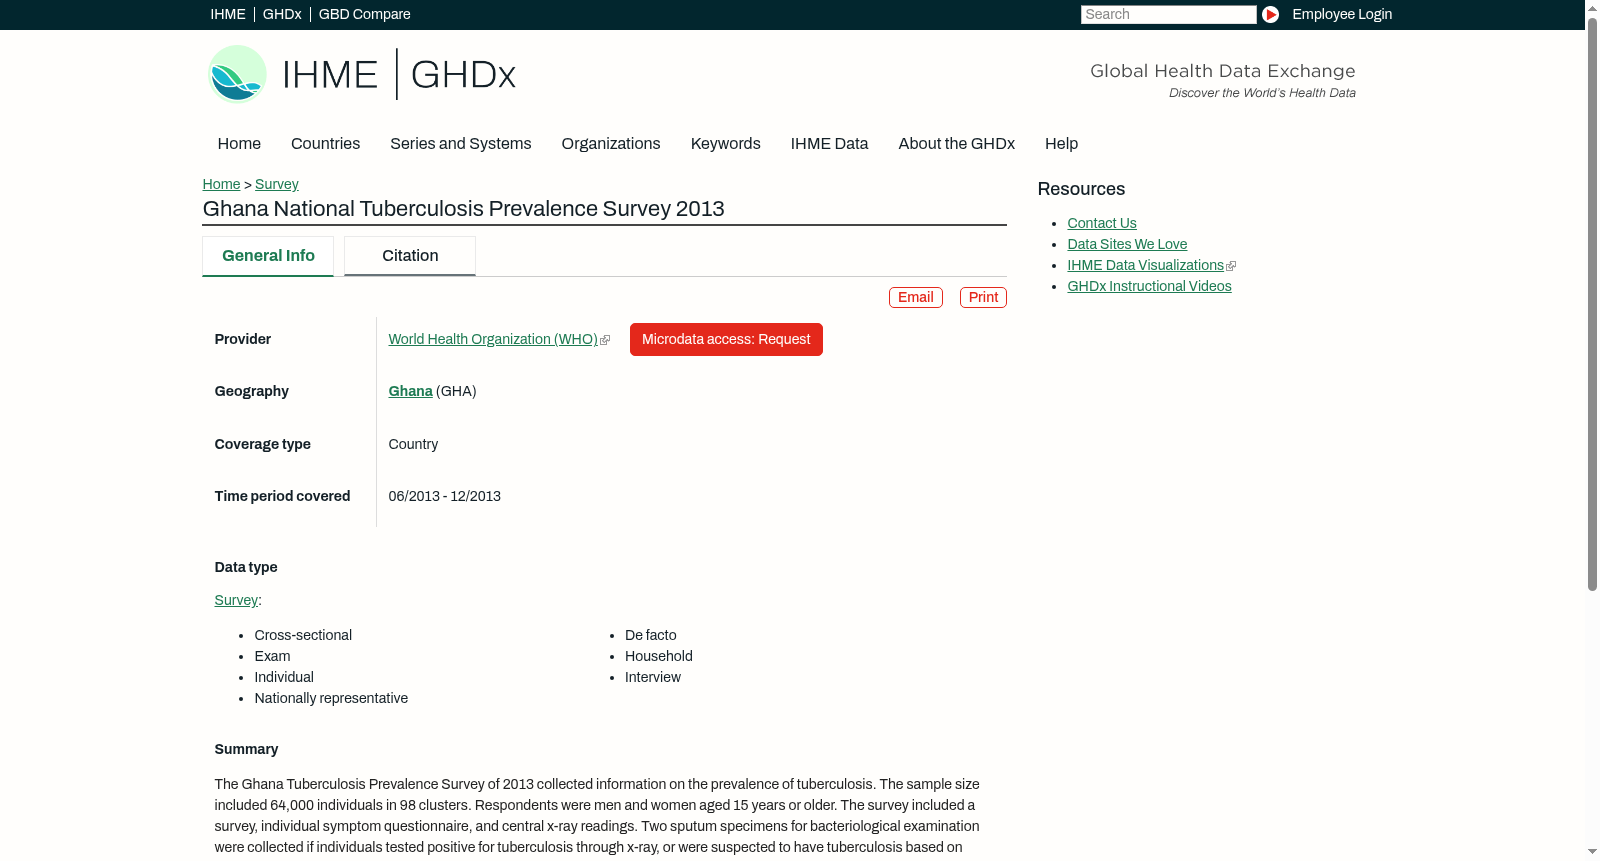This screenshot has height=861, width=1600.
Task: Click the Print button
Action: pos(983,297)
